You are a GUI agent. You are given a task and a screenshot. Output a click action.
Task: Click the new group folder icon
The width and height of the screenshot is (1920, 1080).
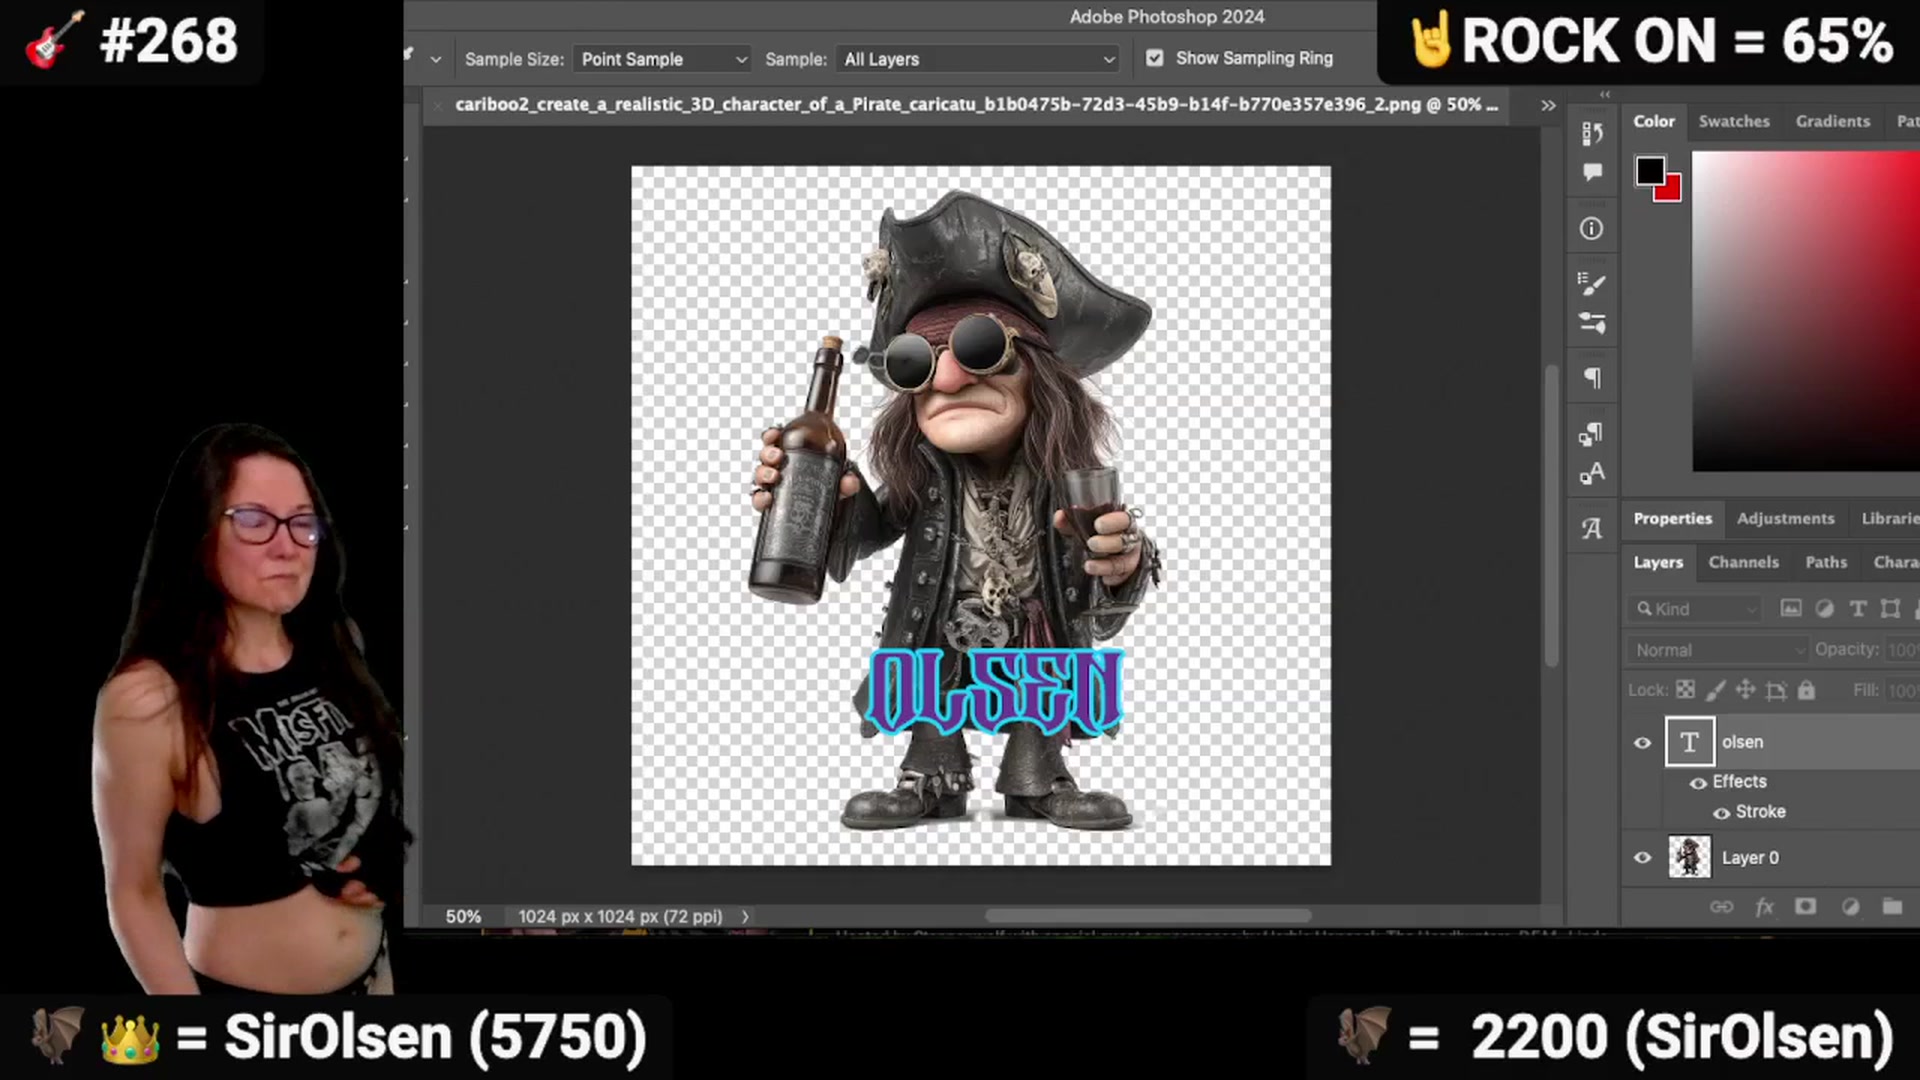click(x=1892, y=907)
